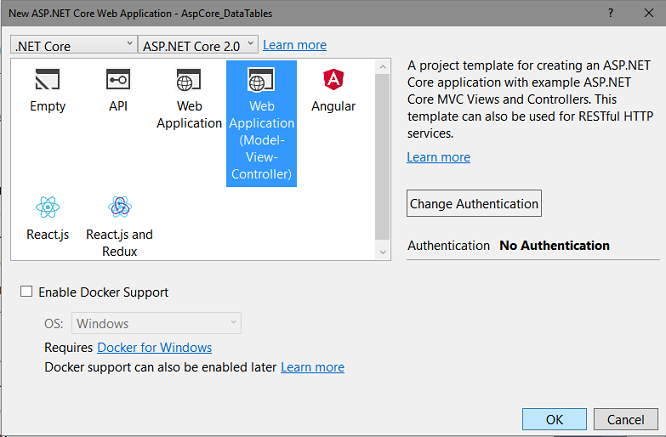Screen dimensions: 666x437
Task: Open Learn more link under template description
Action: tap(438, 157)
